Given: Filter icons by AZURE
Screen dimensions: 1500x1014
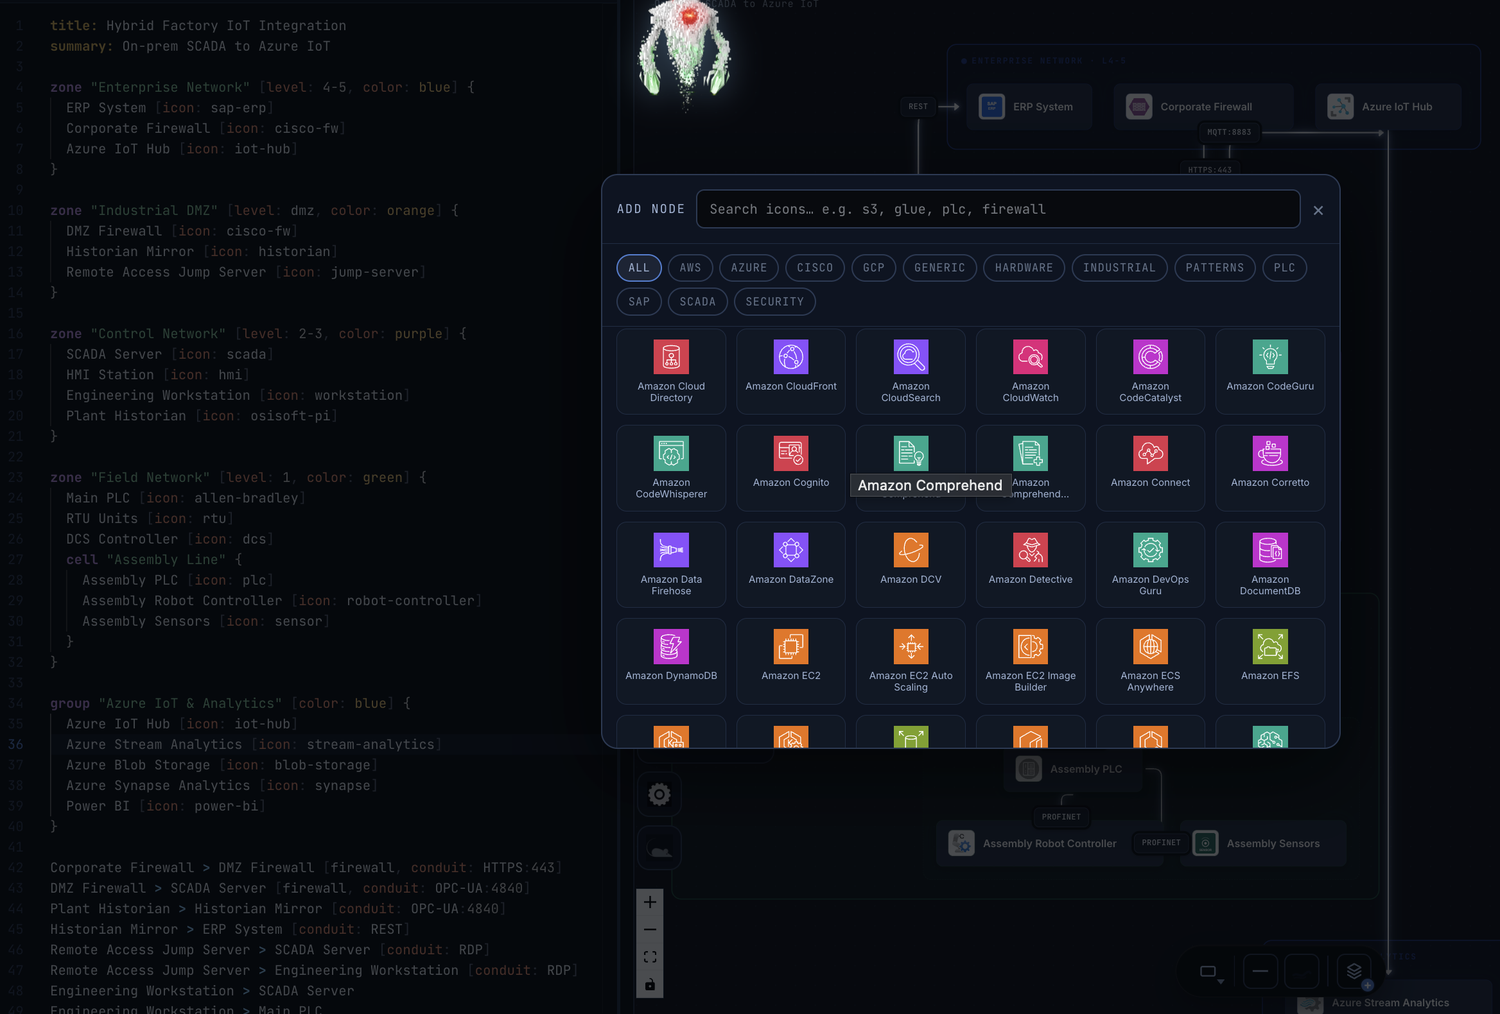Looking at the screenshot, I should point(749,268).
